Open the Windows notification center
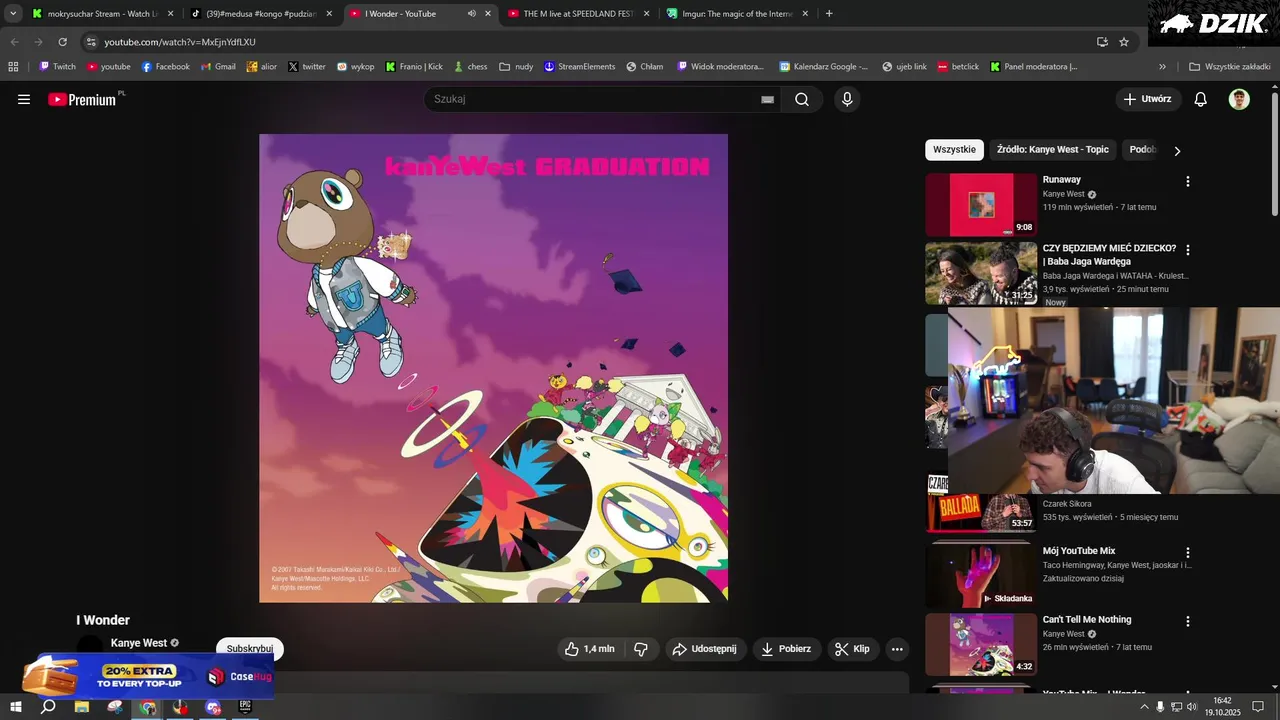Image resolution: width=1280 pixels, height=720 pixels. coord(1259,707)
